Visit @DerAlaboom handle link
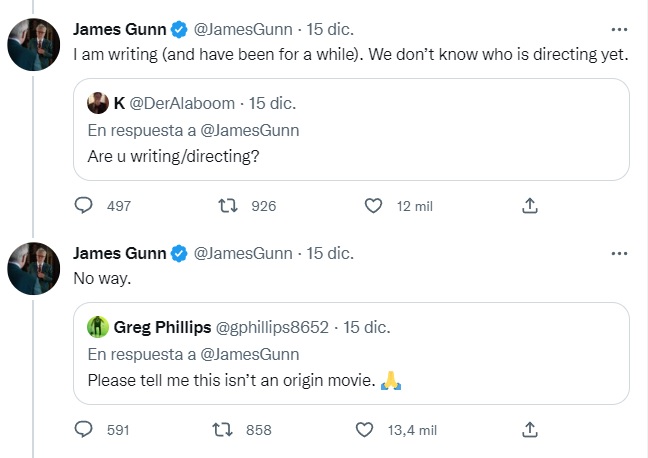Screen dimensions: 648x458 point(182,103)
